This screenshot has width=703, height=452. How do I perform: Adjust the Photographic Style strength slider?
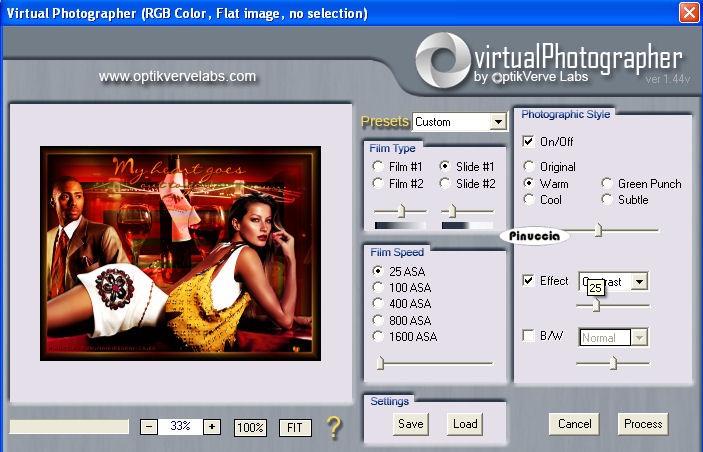598,230
